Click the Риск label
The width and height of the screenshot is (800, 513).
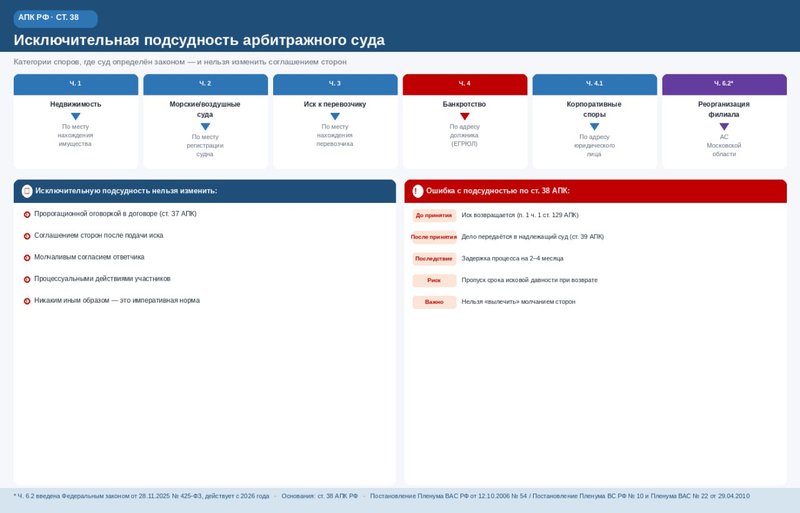[434, 280]
